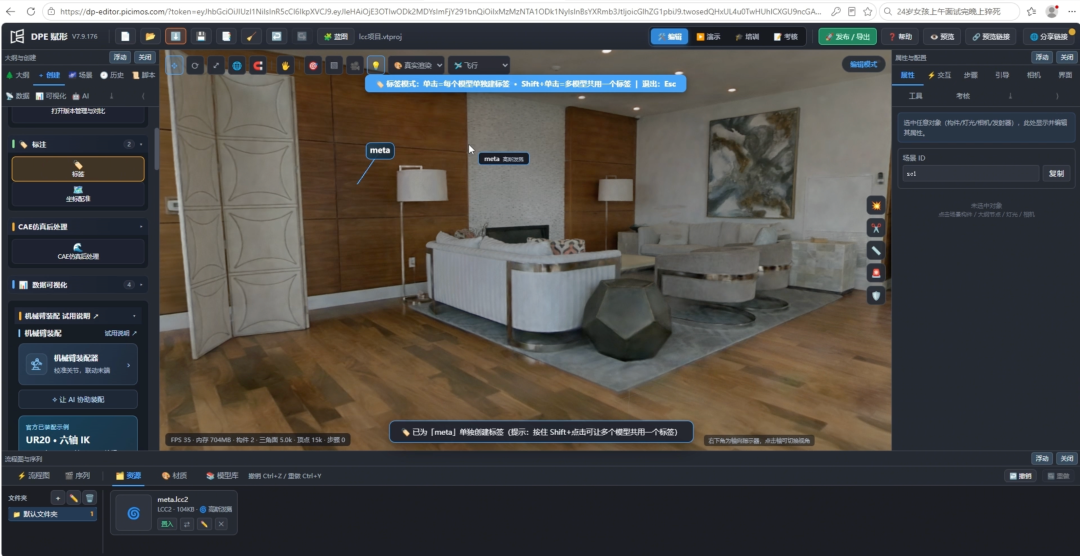The height and width of the screenshot is (556, 1080).
Task: Switch to 演示 mode tab
Action: coord(707,37)
